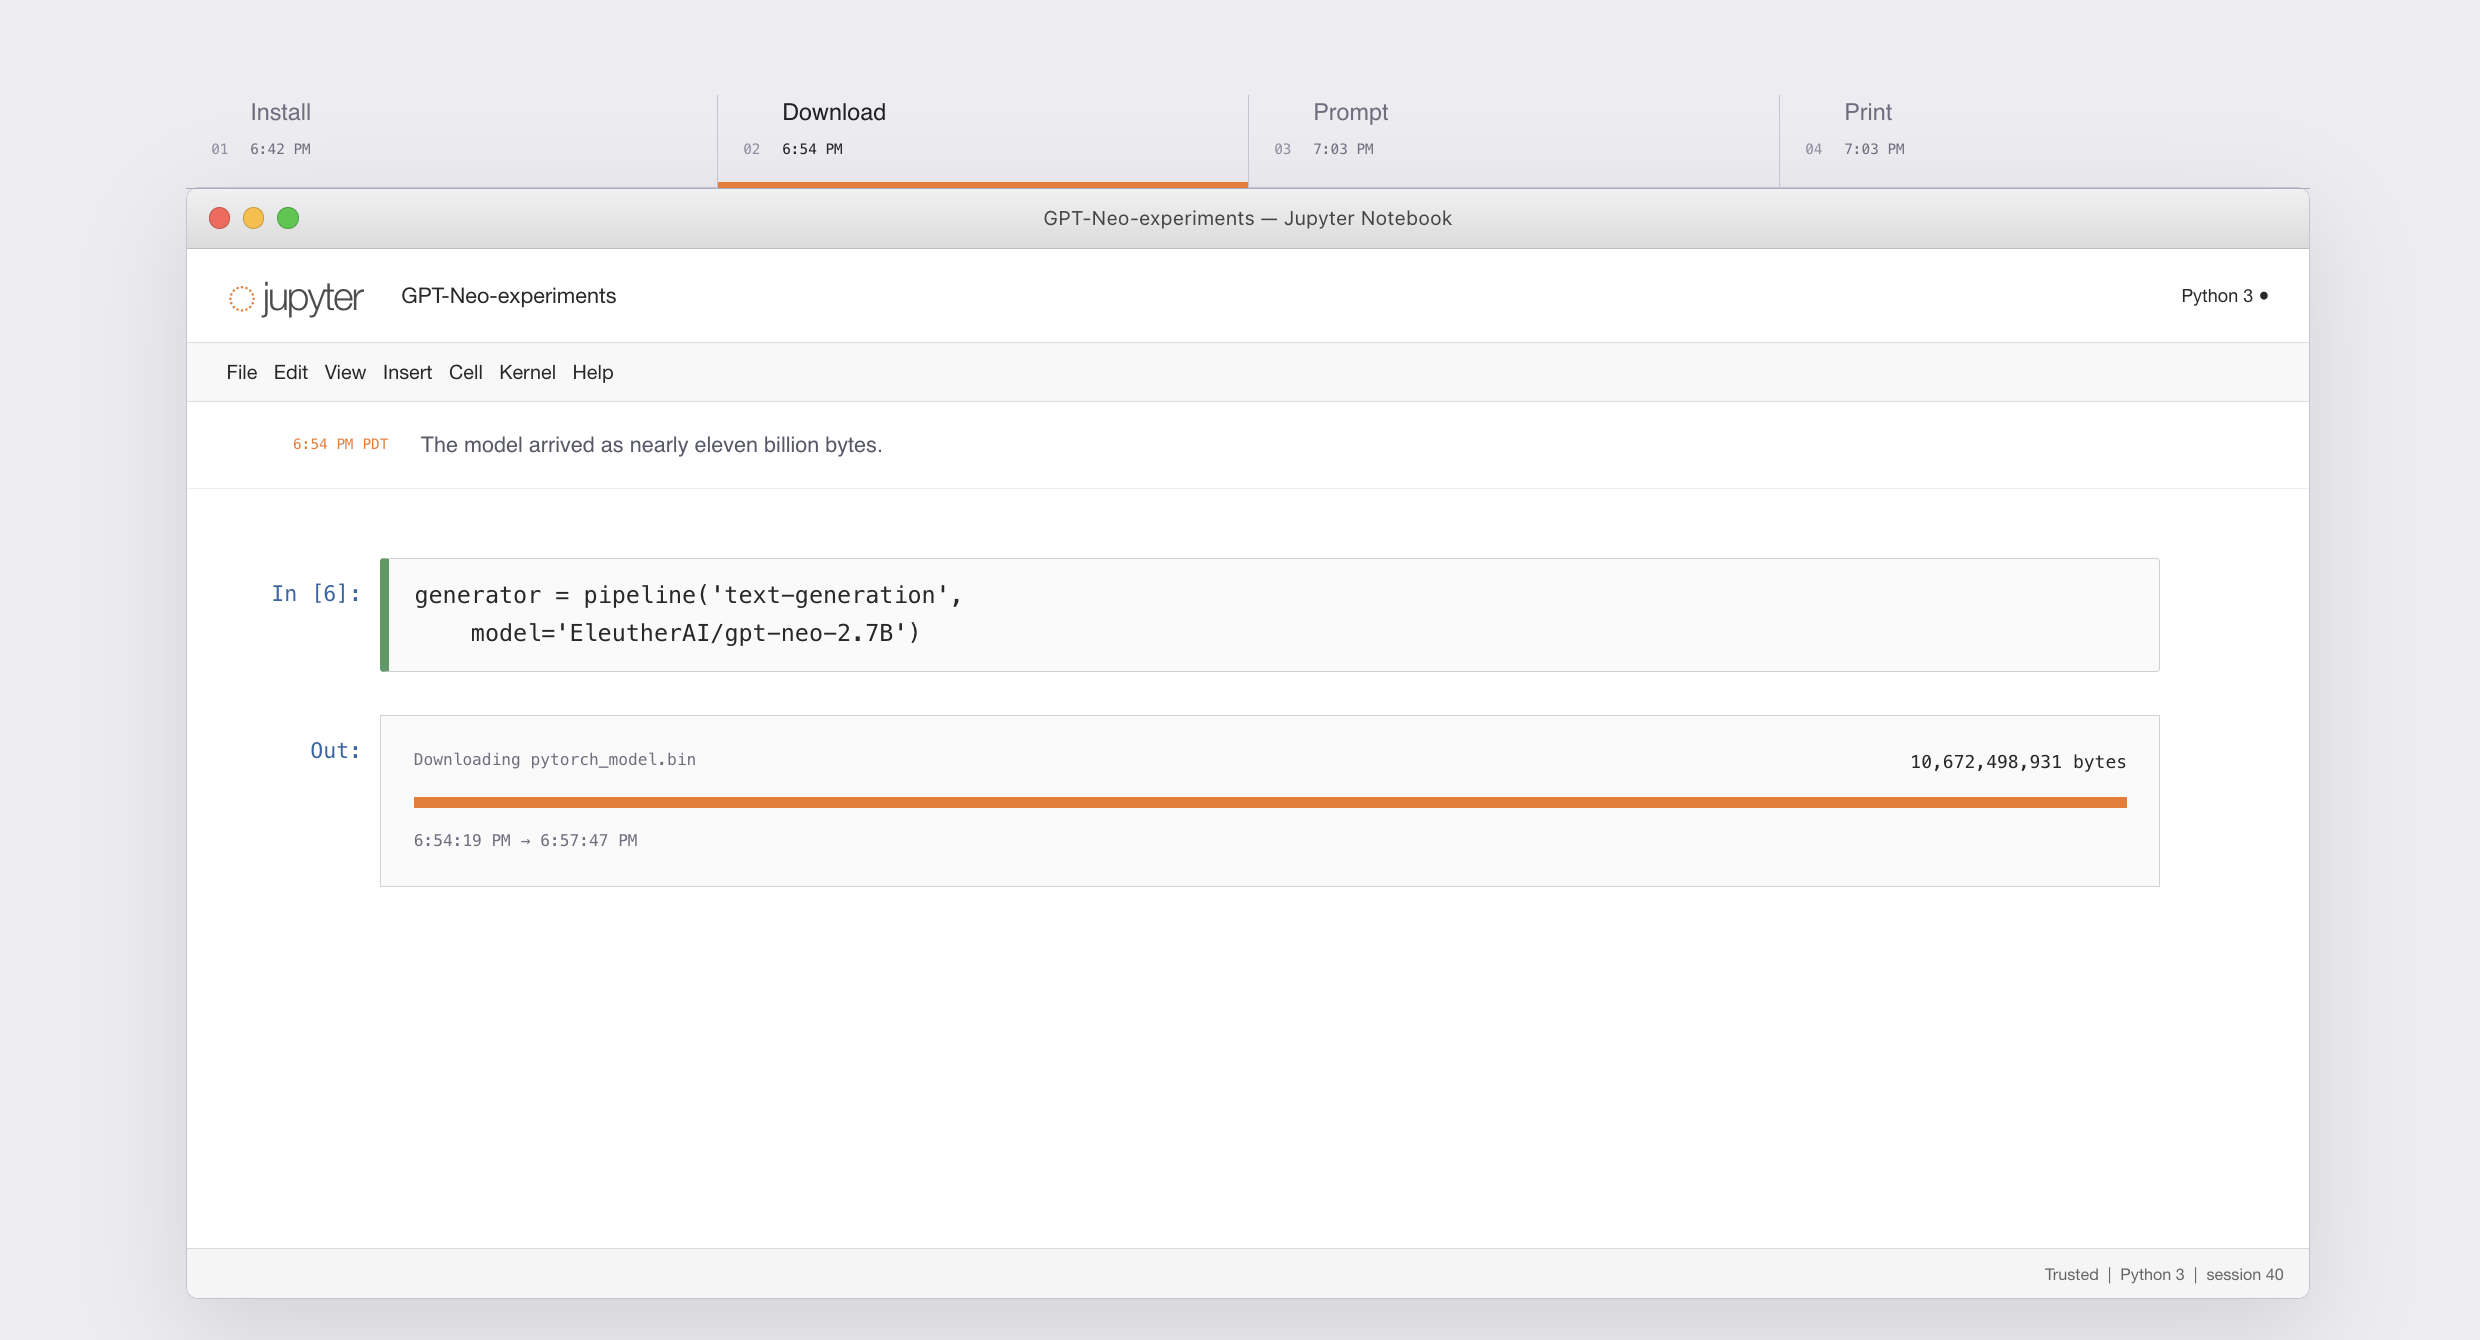
Task: Go to the Print step tab
Action: click(x=2044, y=140)
